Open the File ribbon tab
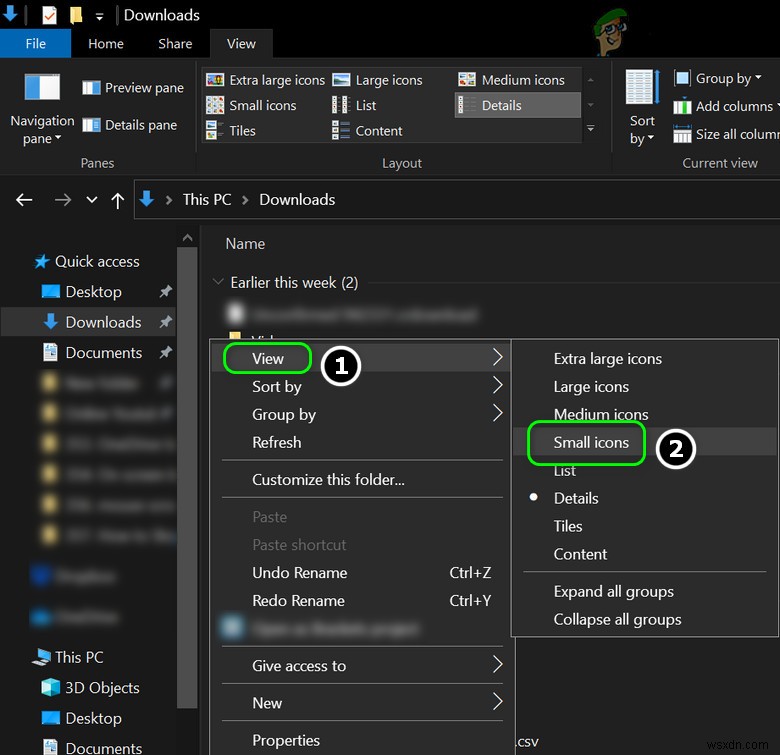 [36, 44]
